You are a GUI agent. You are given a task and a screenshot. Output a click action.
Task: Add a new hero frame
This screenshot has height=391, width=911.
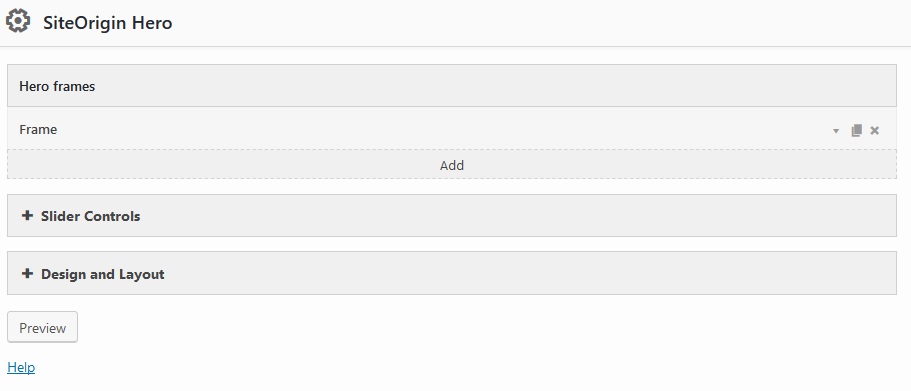tap(451, 165)
